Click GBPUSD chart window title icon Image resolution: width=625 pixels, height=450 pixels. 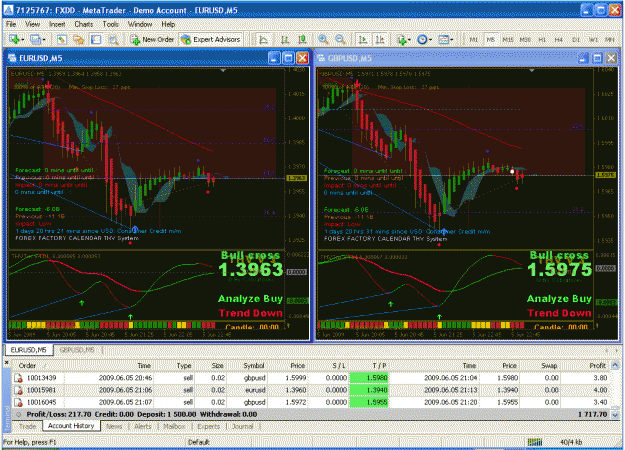321,58
